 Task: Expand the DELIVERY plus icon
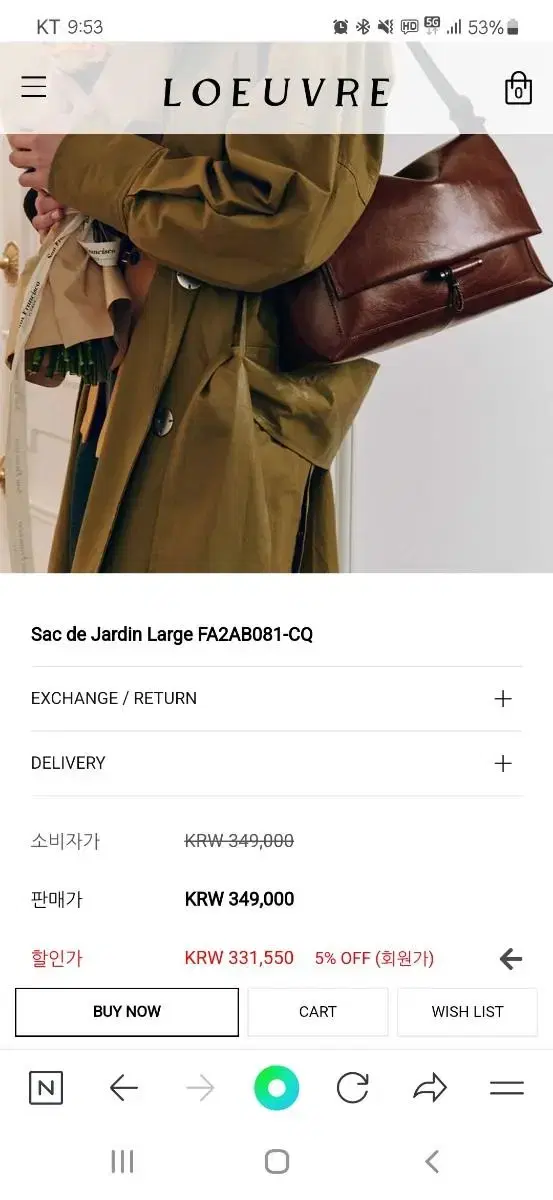pyautogui.click(x=503, y=763)
